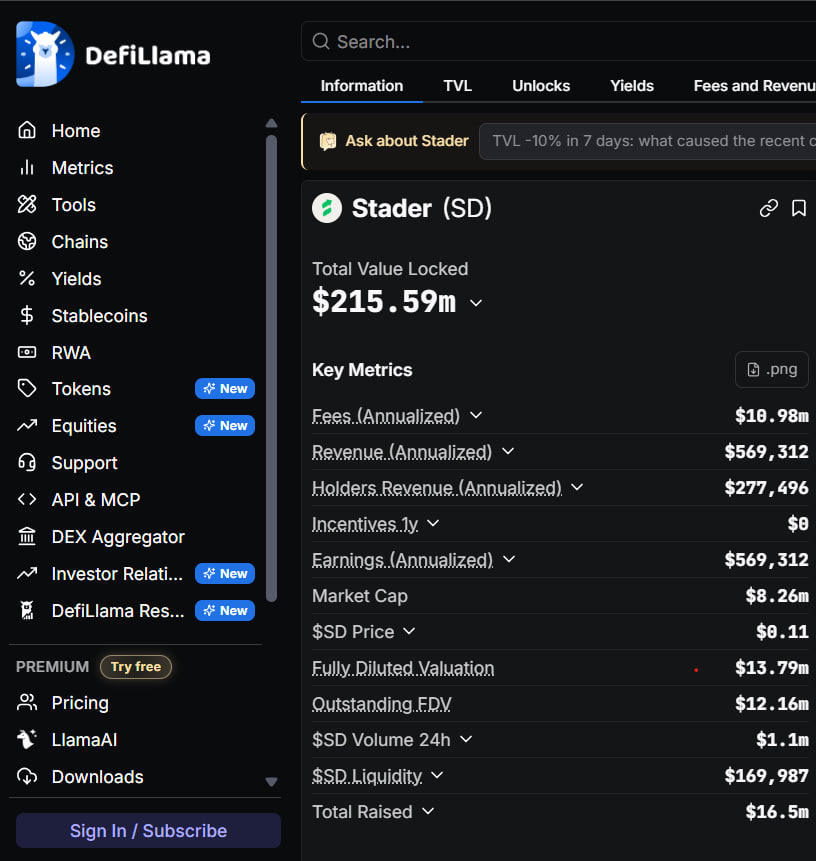
Task: Click the Tools ruler-pencil icon
Action: coord(27,204)
